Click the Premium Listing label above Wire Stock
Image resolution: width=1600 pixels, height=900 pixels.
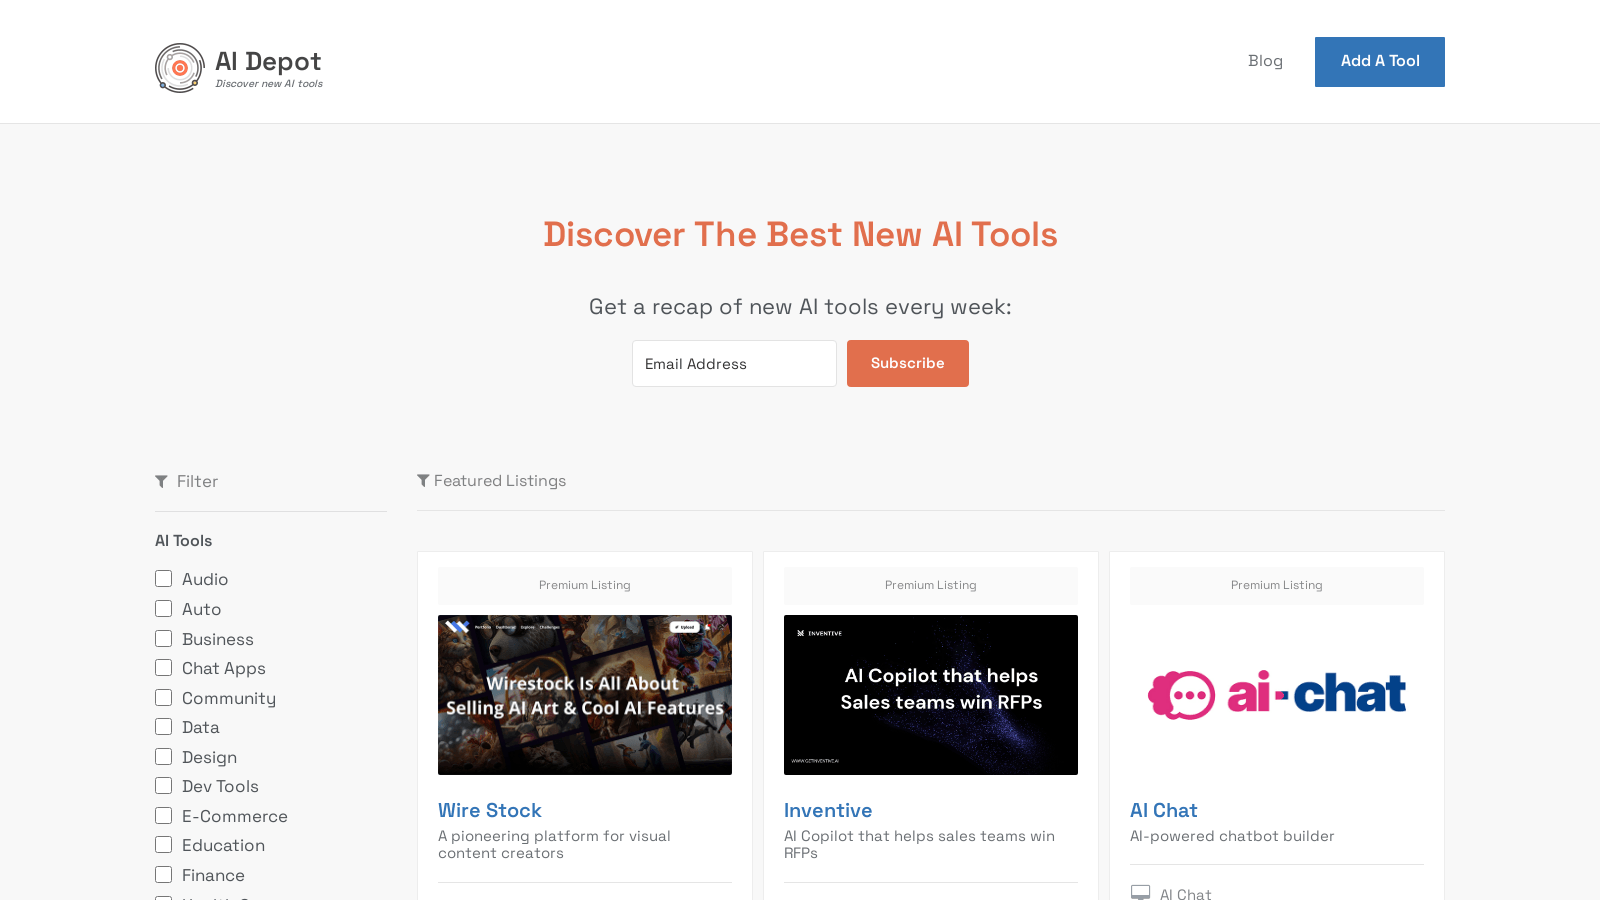(x=585, y=586)
